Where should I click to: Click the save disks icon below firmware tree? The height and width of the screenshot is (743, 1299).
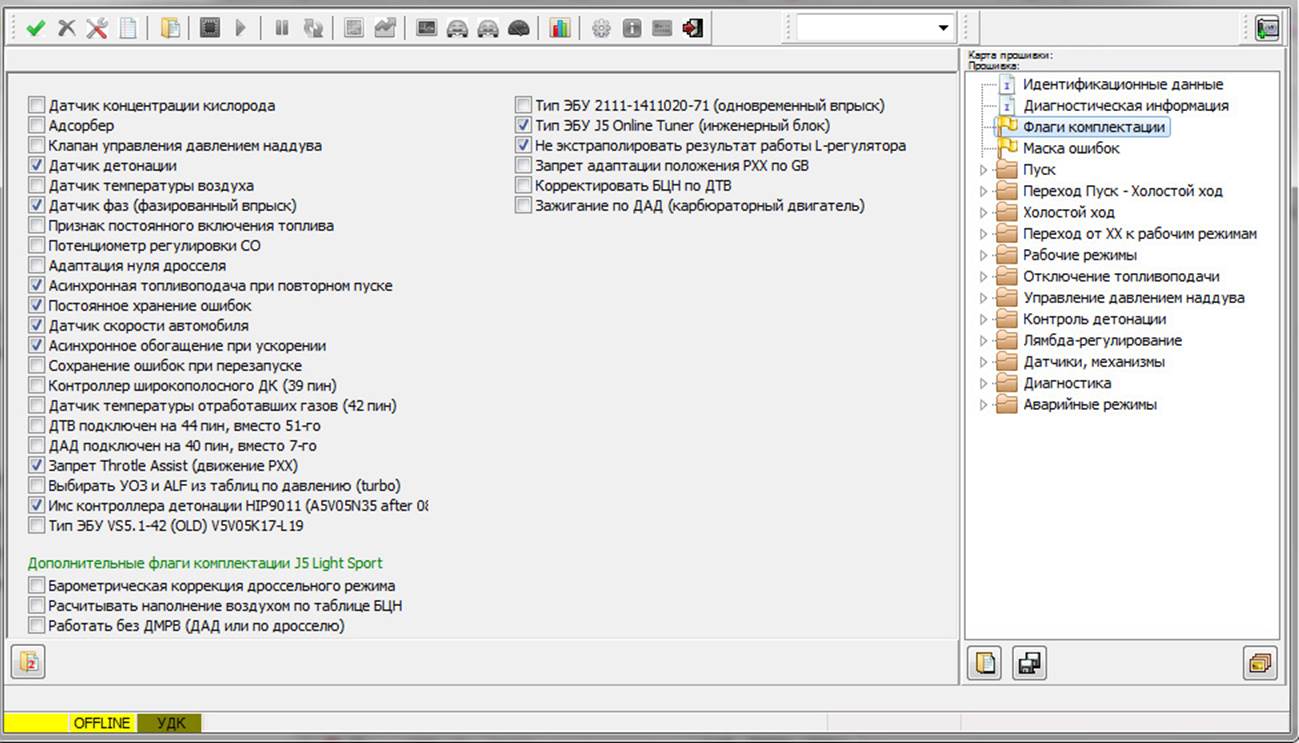point(1029,663)
